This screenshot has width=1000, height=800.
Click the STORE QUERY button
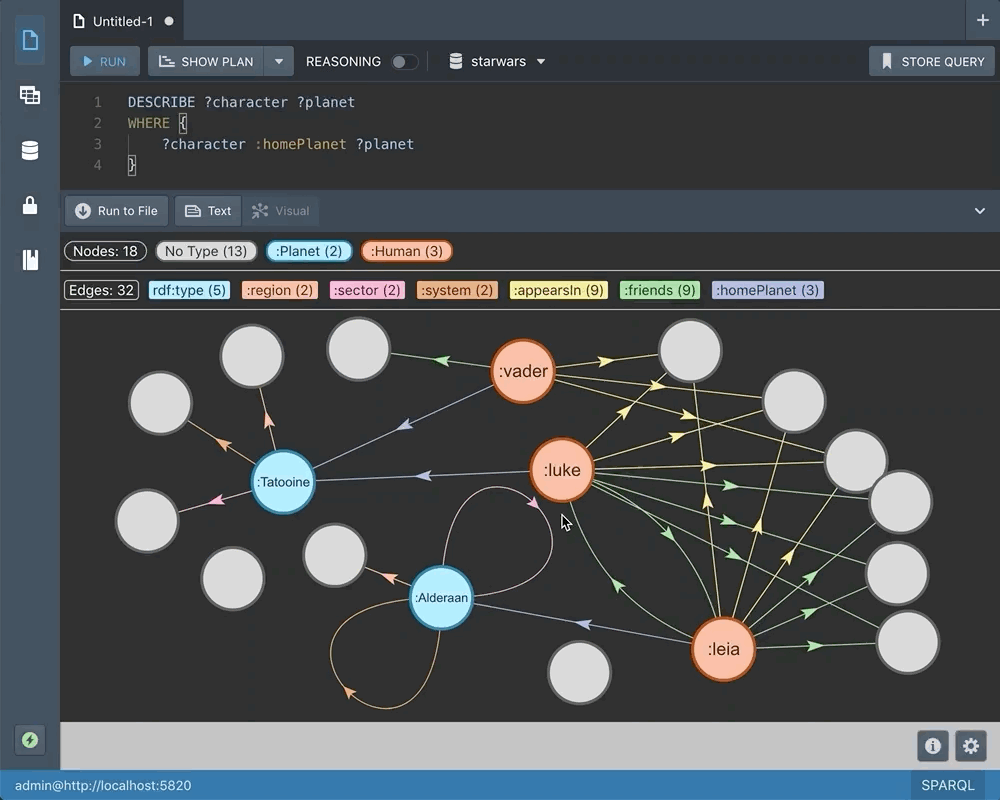tap(932, 62)
